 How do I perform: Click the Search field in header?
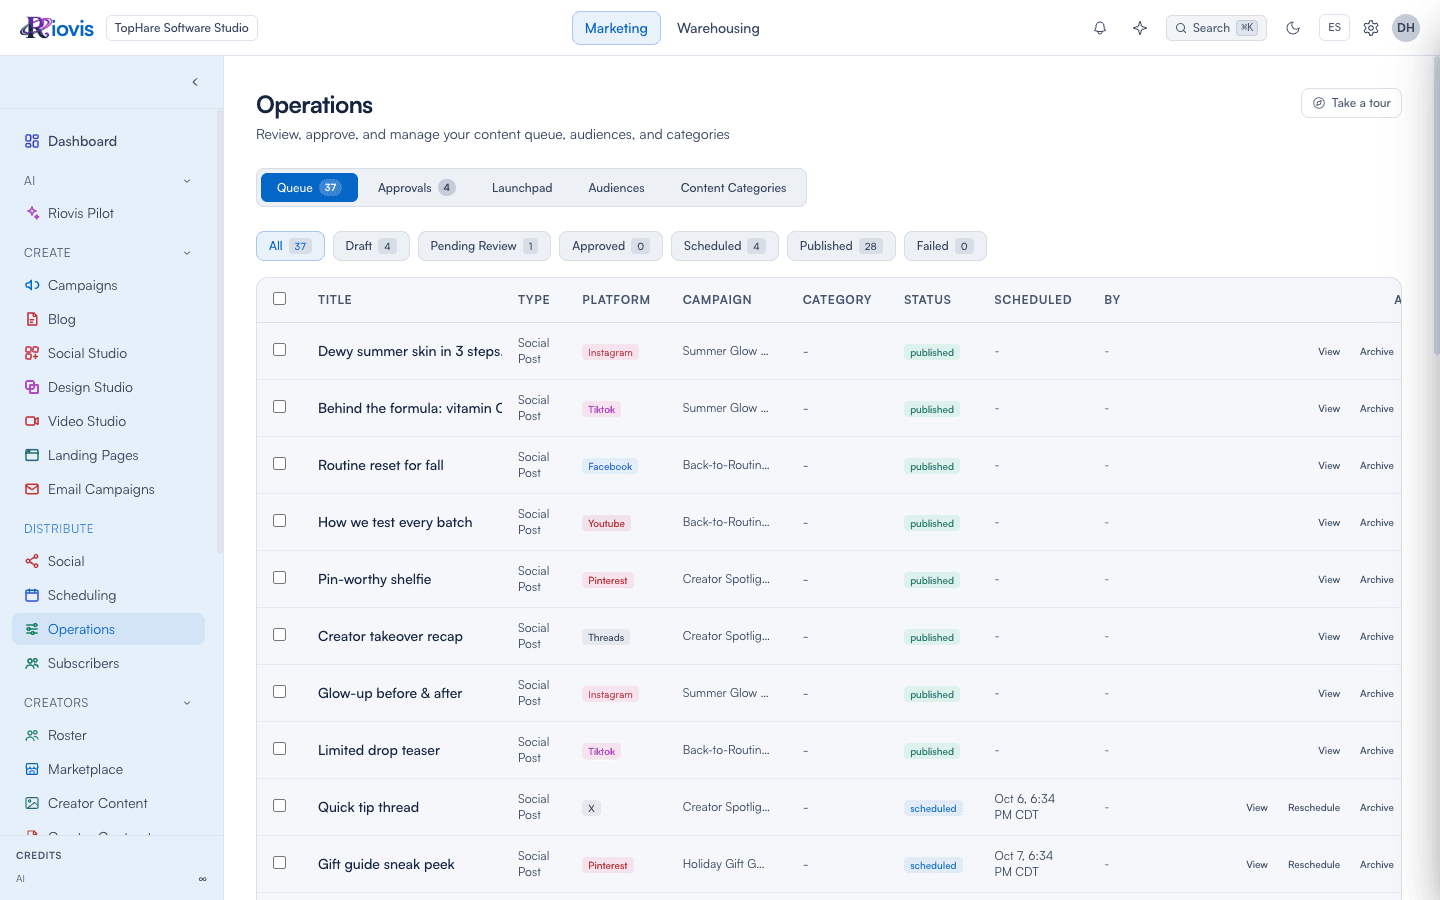tap(1216, 28)
